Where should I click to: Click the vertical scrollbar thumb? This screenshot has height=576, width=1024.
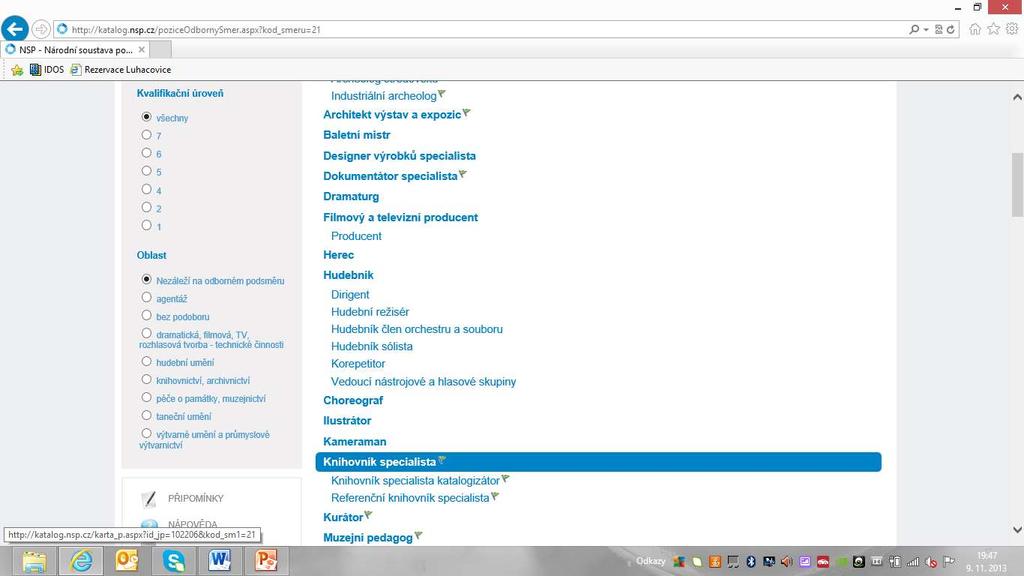coord(1017,184)
